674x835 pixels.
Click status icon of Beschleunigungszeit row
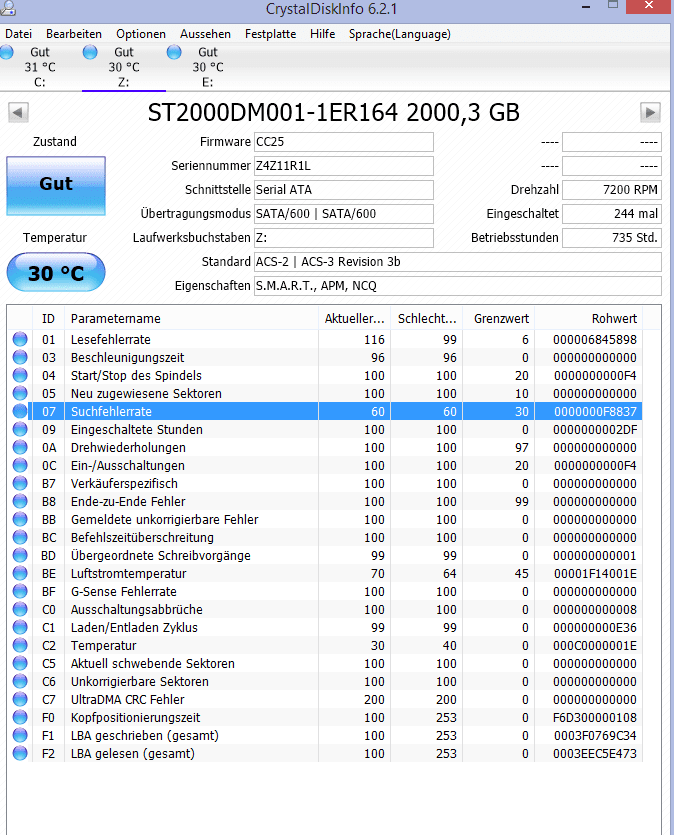(x=20, y=357)
